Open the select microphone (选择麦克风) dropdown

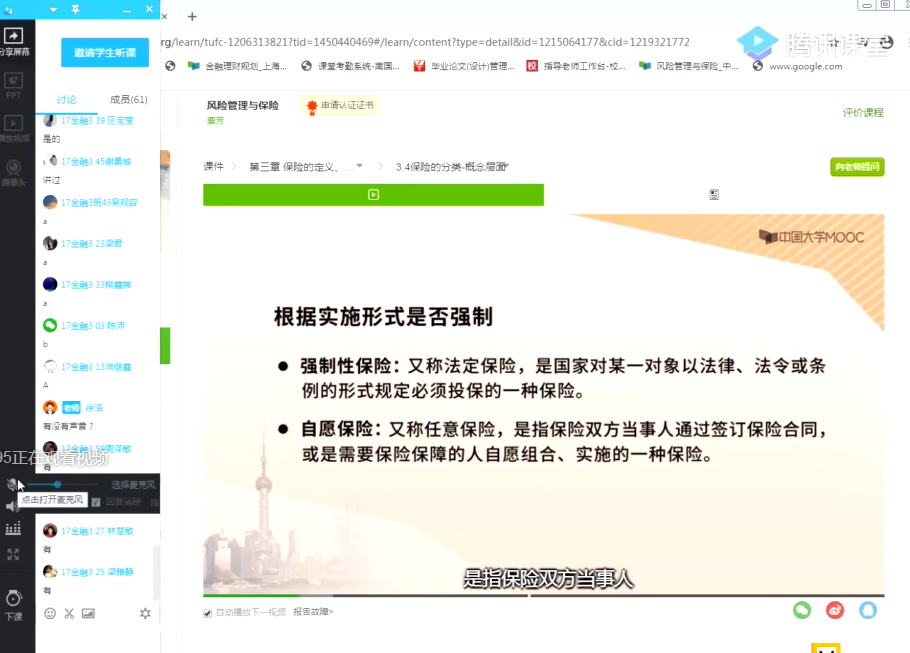click(131, 484)
